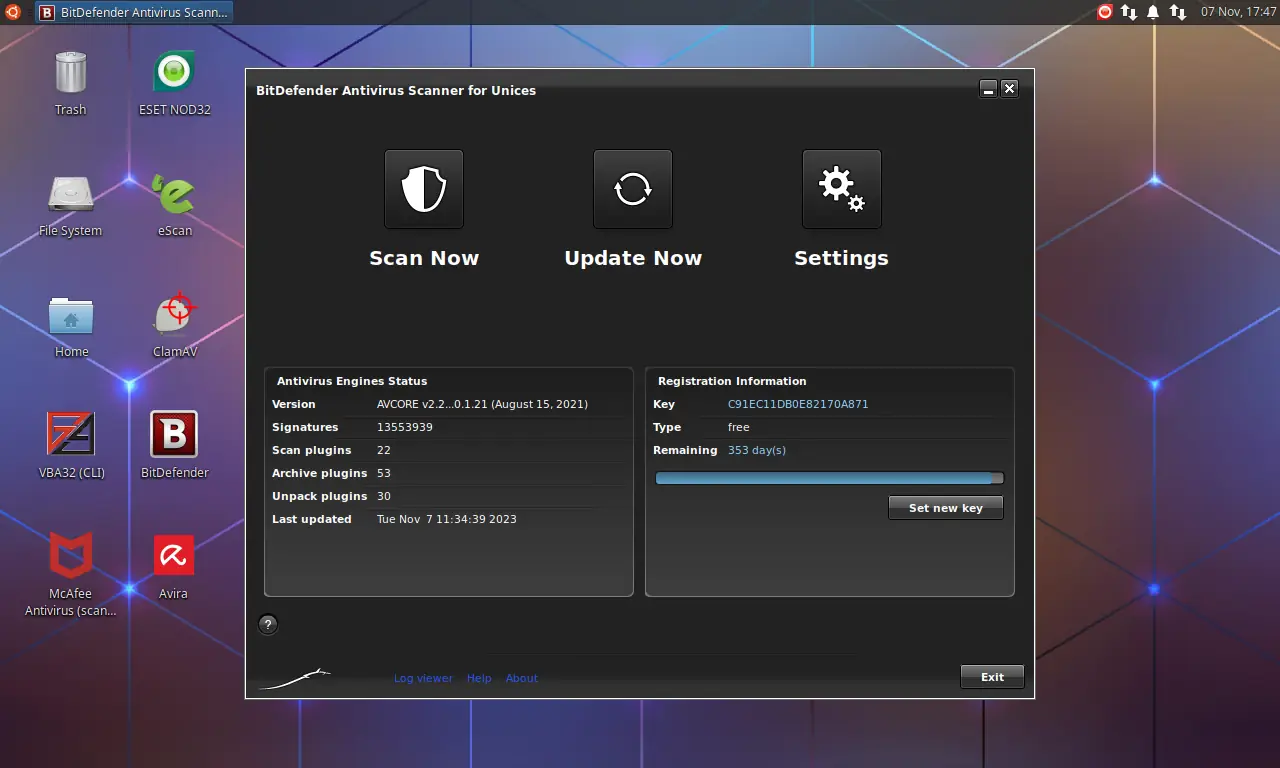Click the remaining license progress bar
The width and height of the screenshot is (1280, 768).
pyautogui.click(x=829, y=479)
